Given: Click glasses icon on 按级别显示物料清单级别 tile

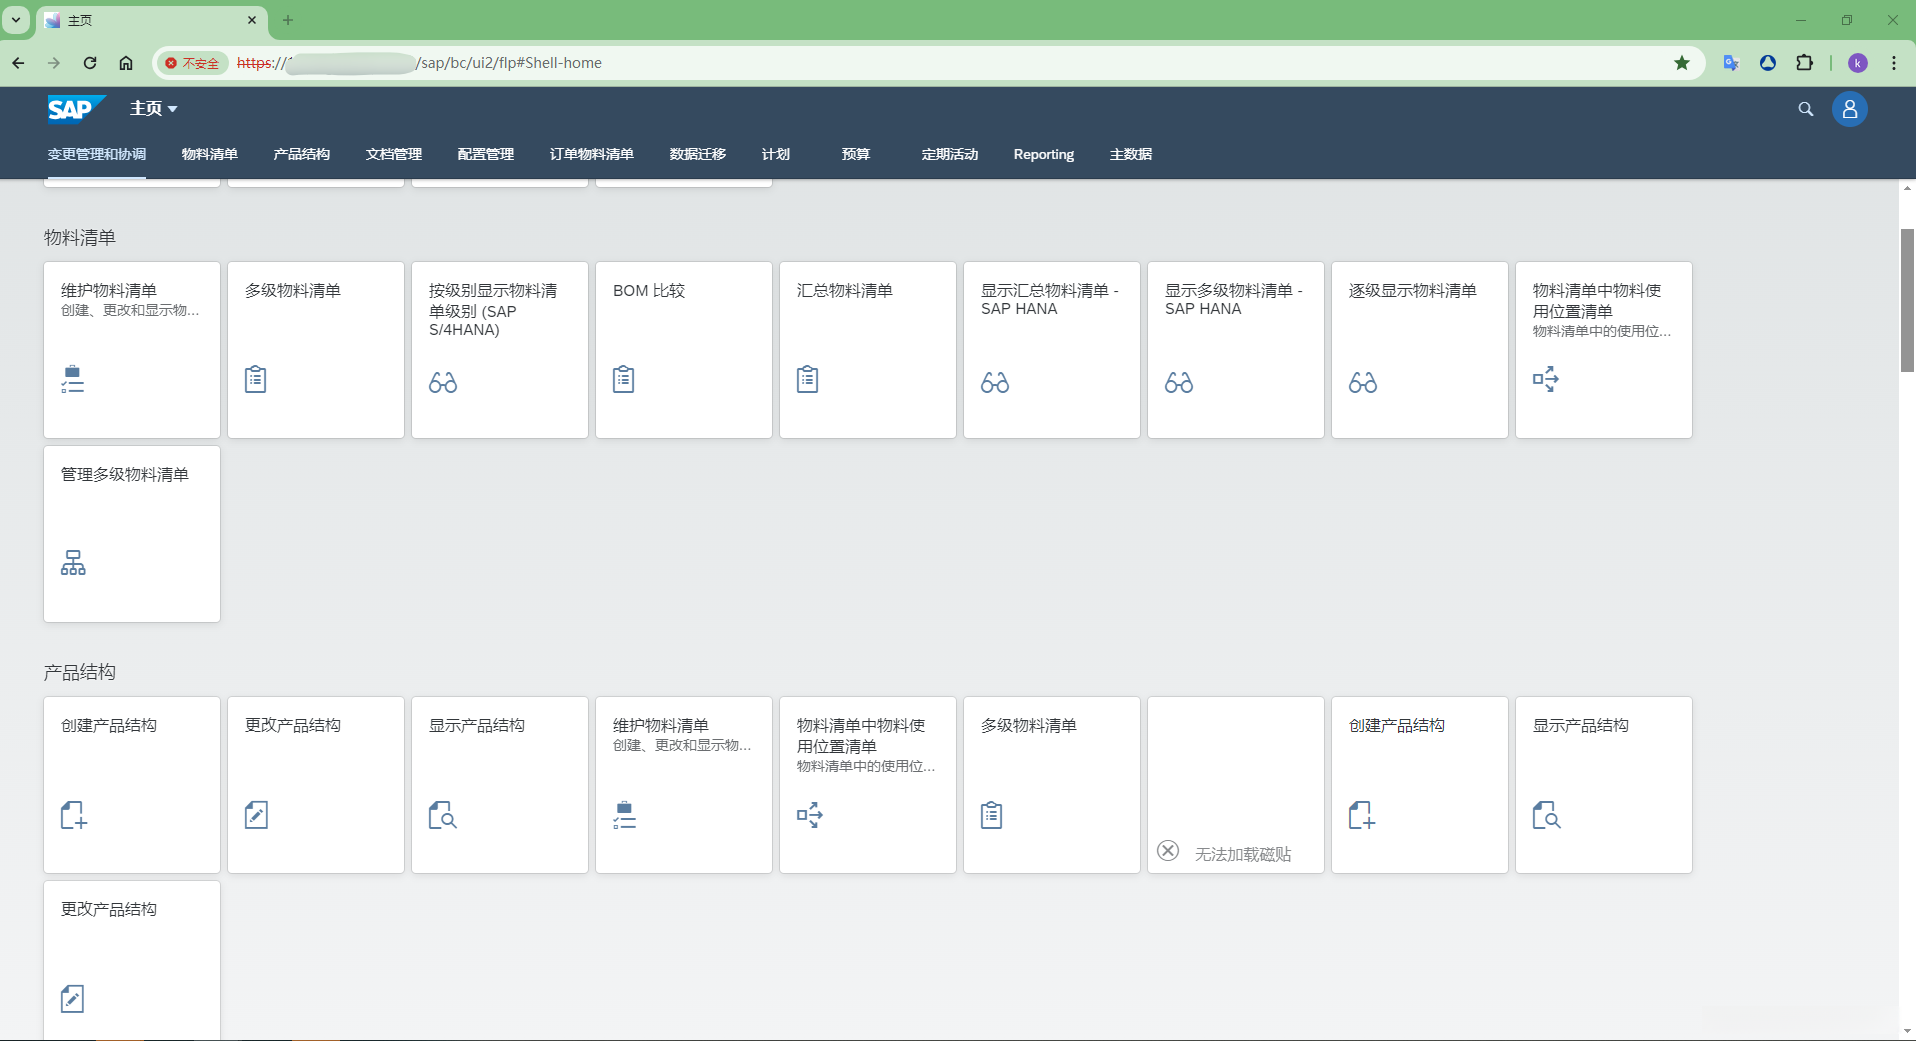Looking at the screenshot, I should pos(443,382).
